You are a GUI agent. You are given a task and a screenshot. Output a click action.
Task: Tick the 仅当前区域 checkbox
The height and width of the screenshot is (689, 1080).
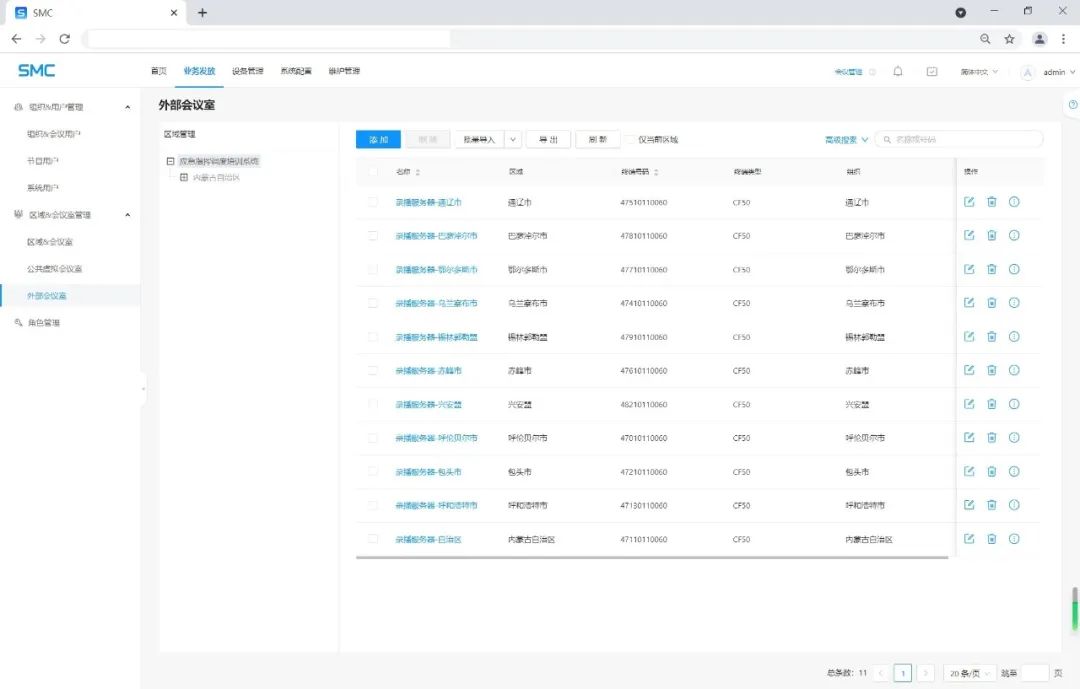tap(630, 140)
